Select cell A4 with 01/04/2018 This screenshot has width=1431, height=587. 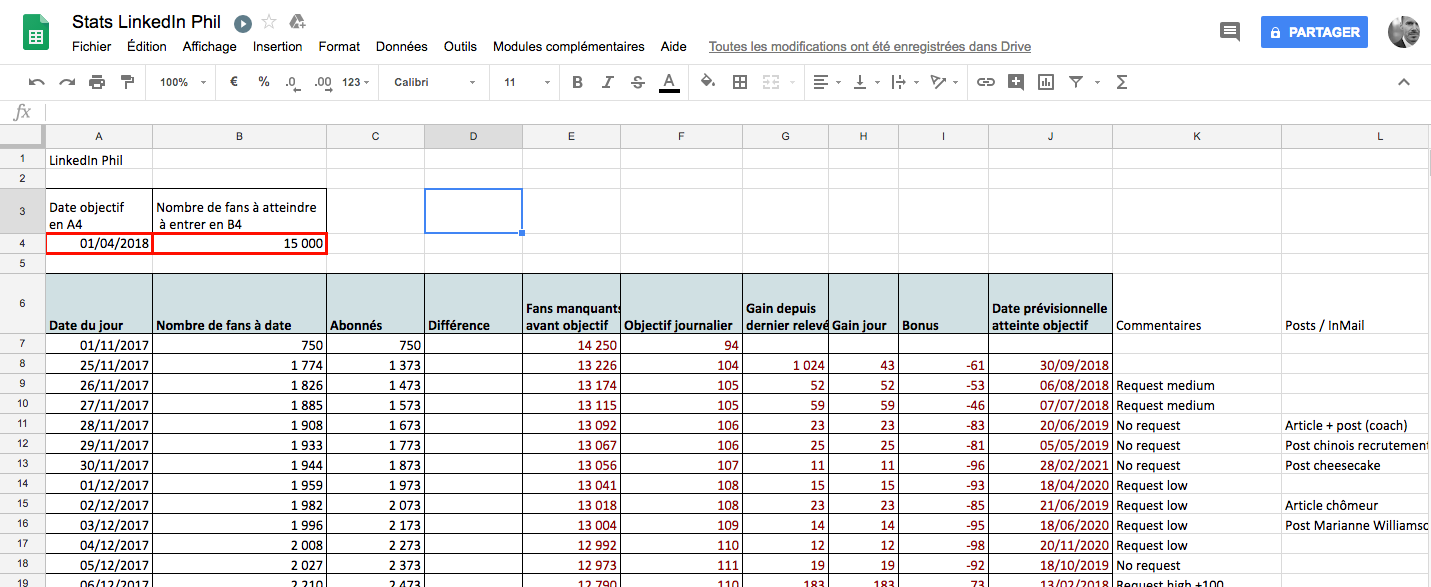tap(99, 243)
